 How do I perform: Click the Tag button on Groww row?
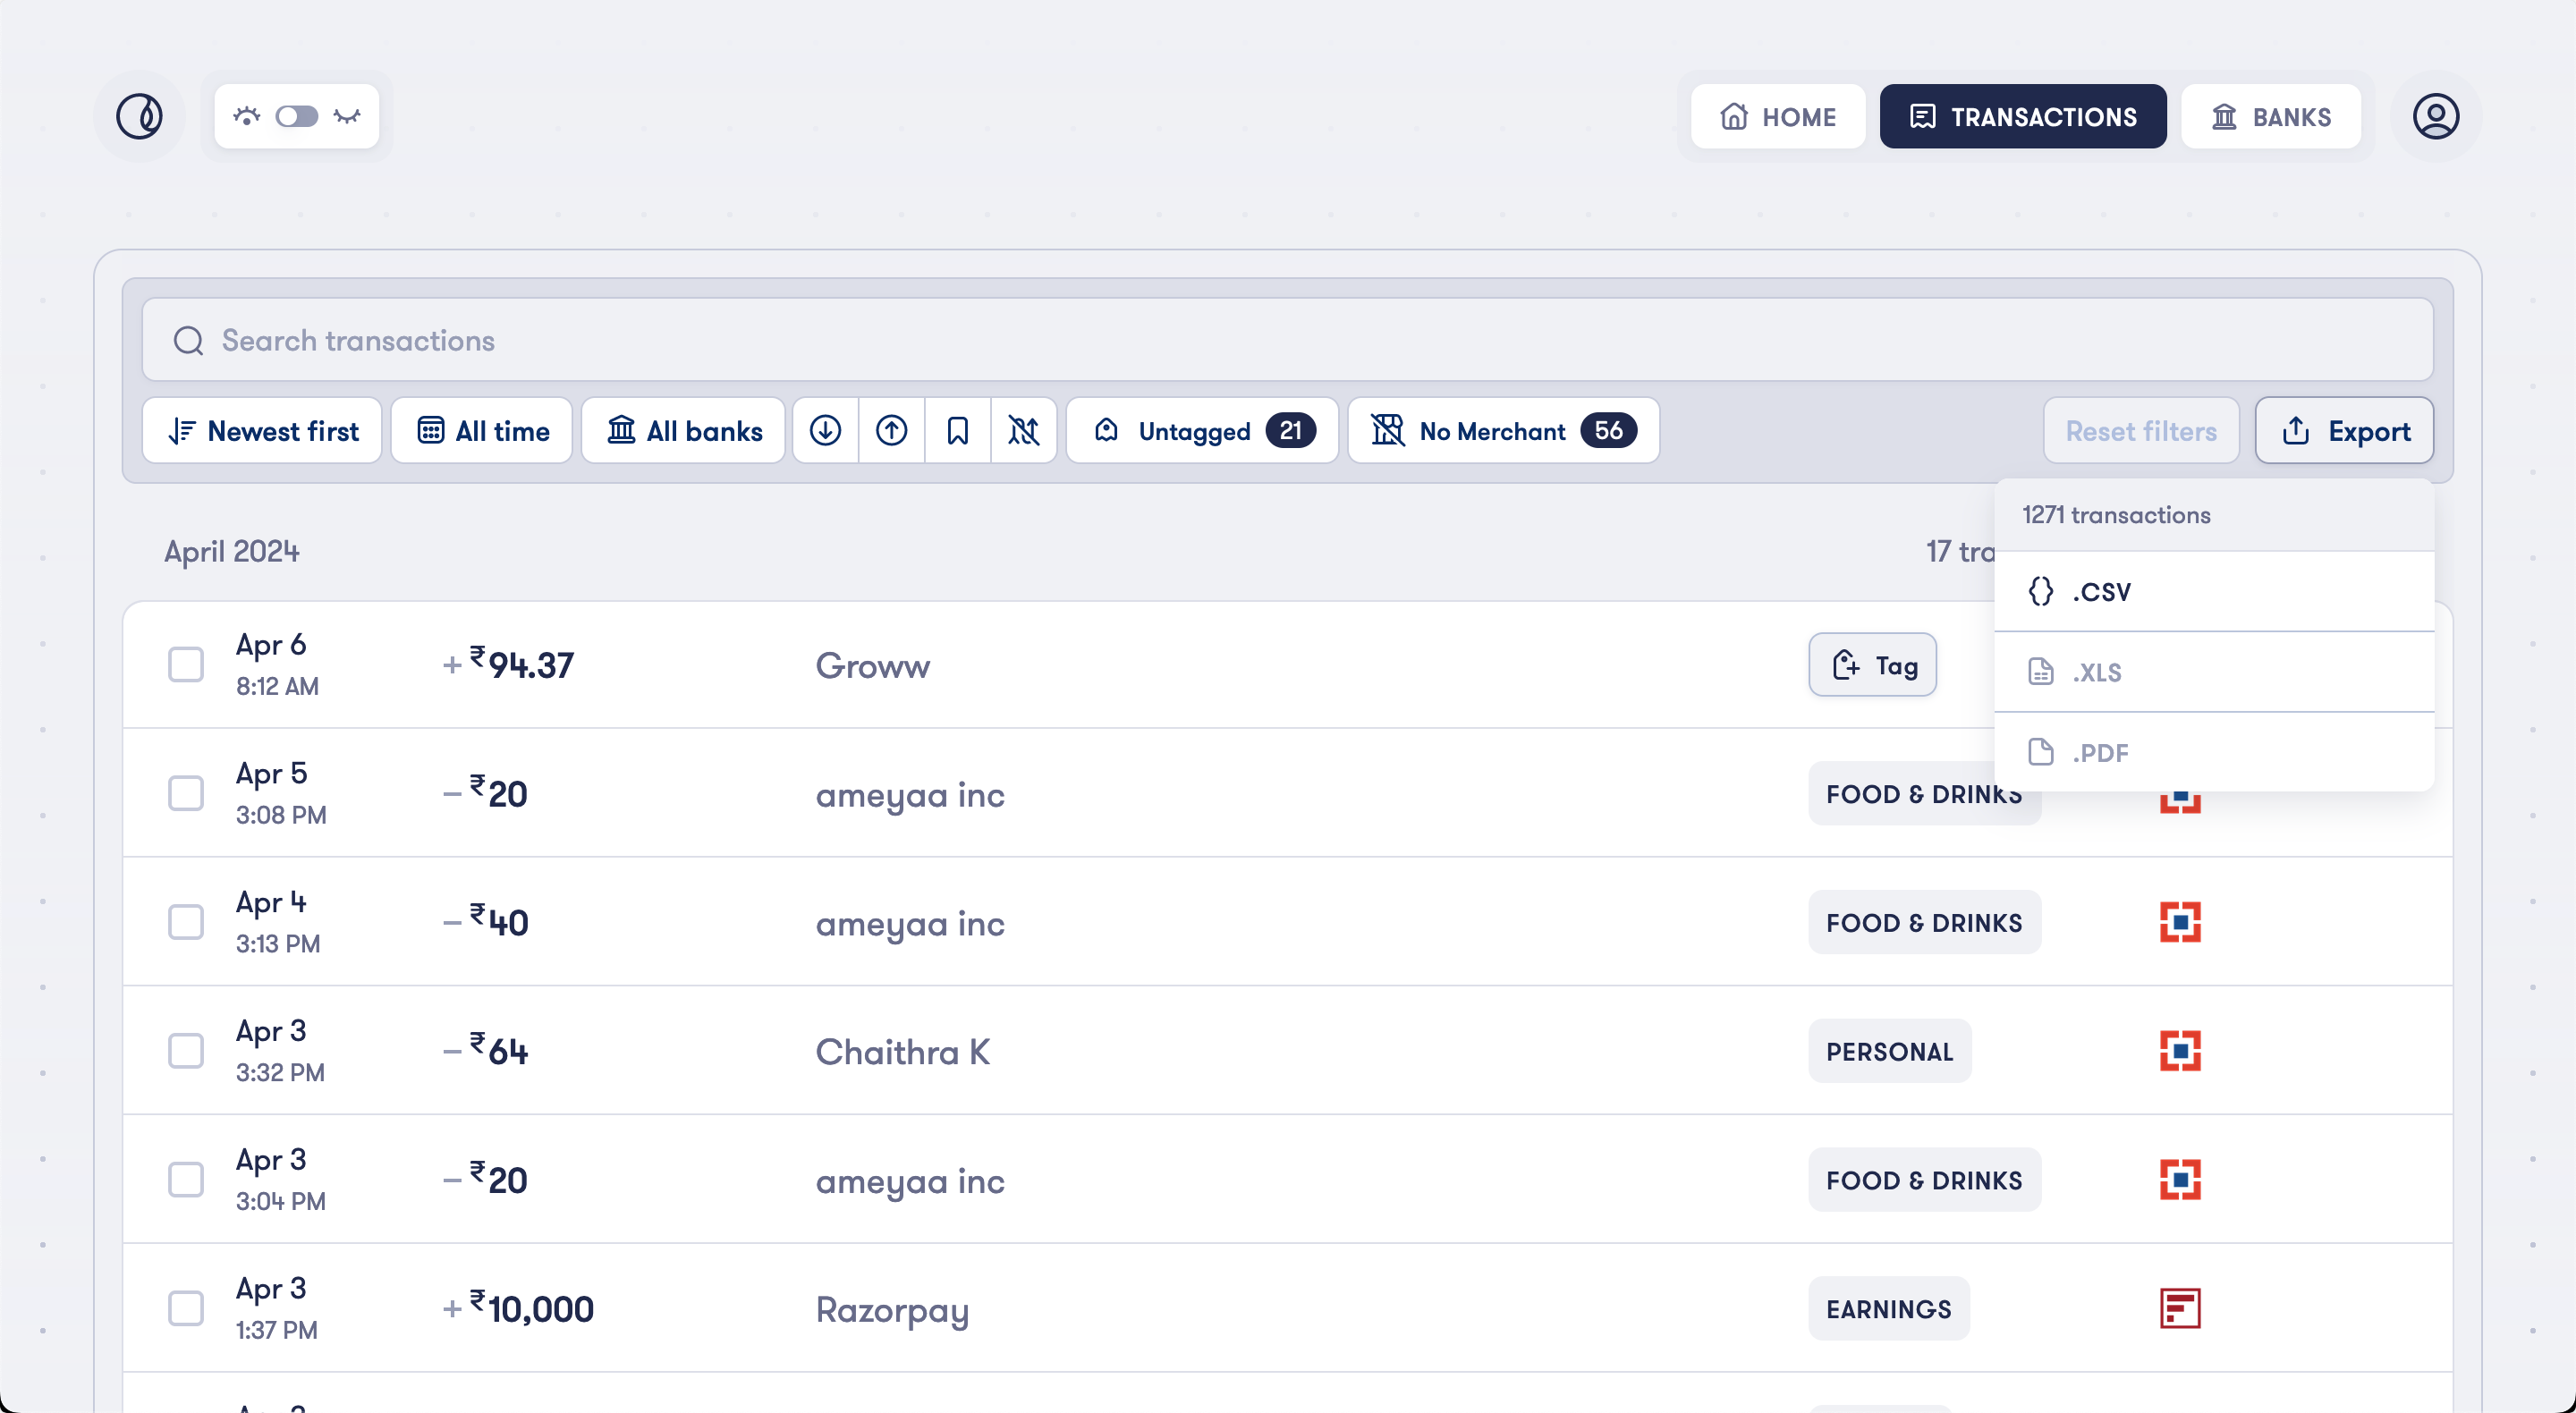(1872, 665)
